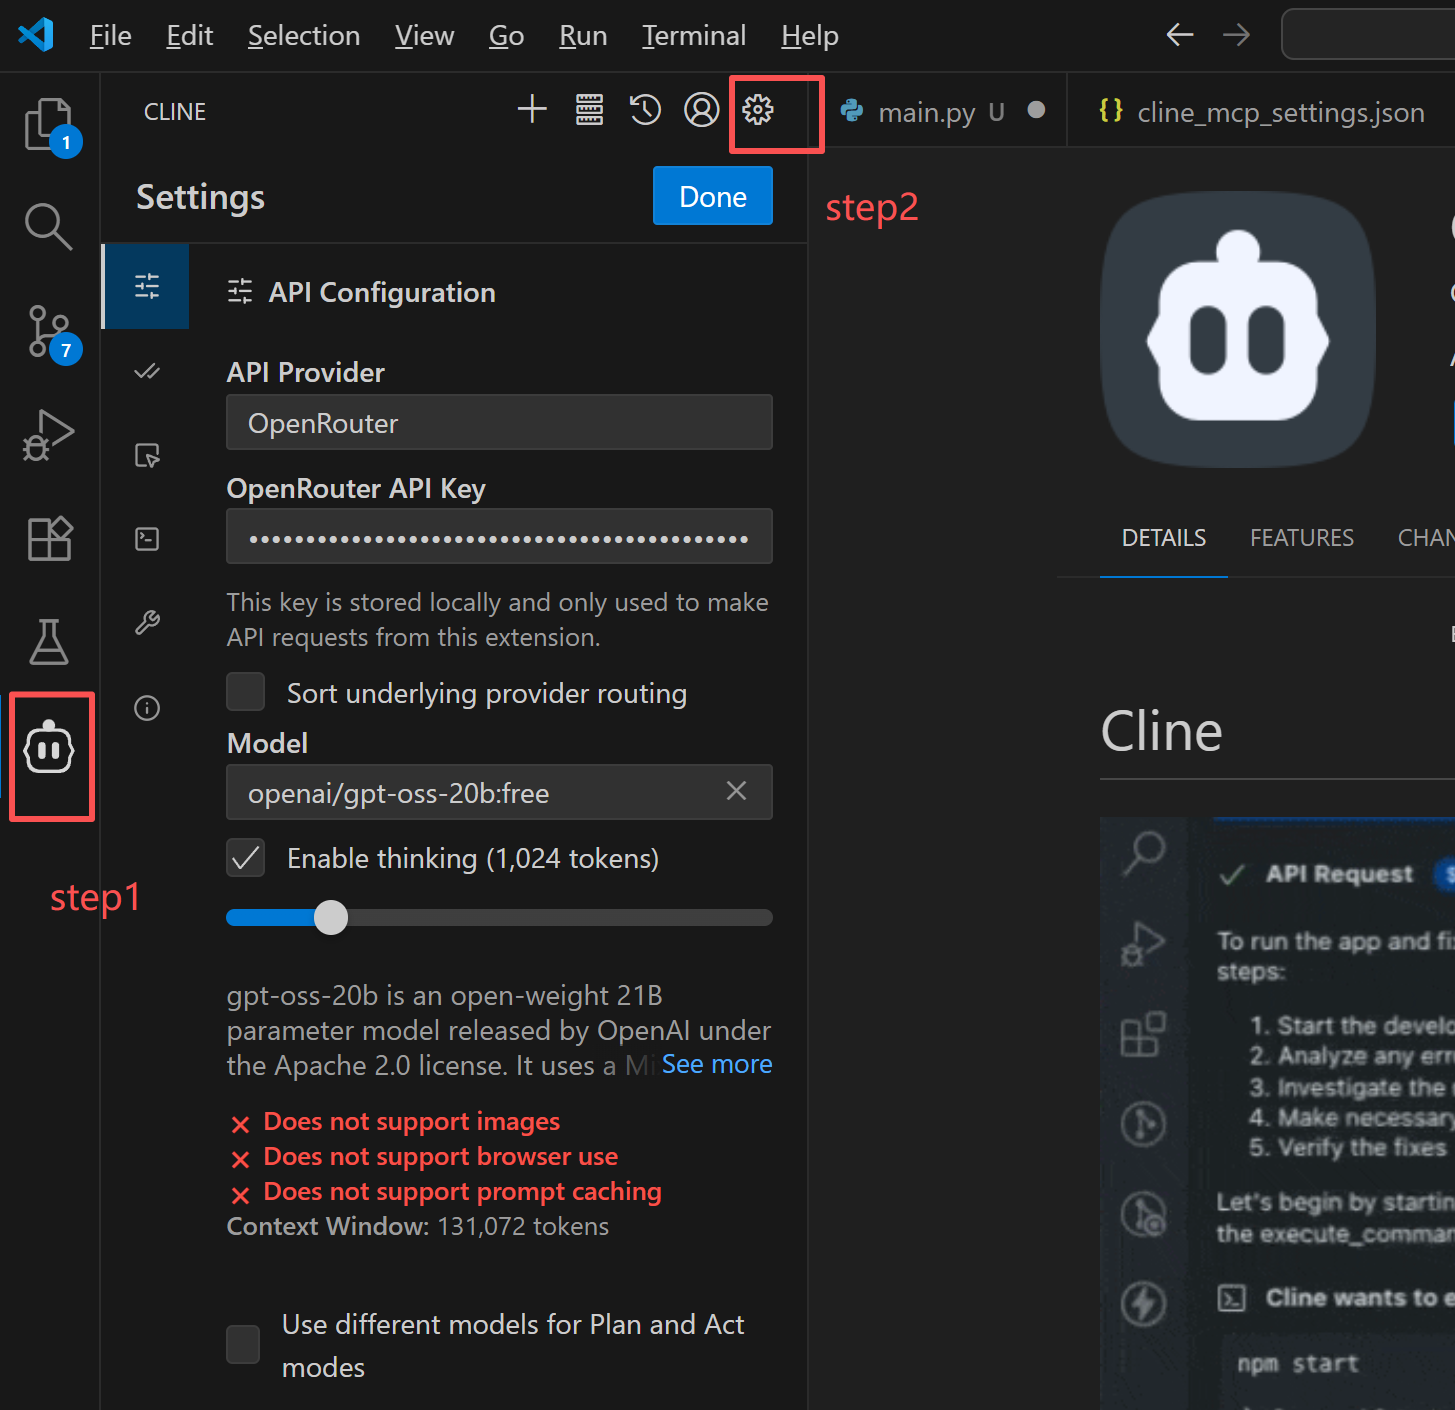Start a new Cline task with plus icon

[532, 109]
